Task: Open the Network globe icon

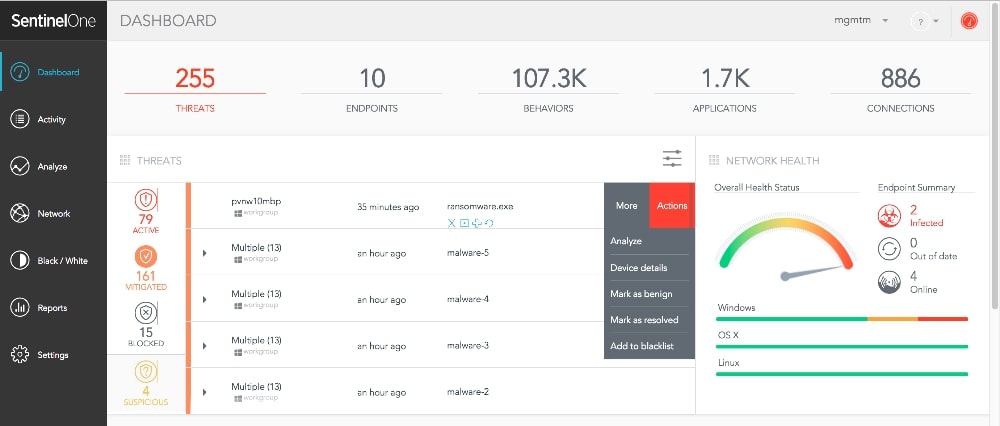Action: pos(19,213)
